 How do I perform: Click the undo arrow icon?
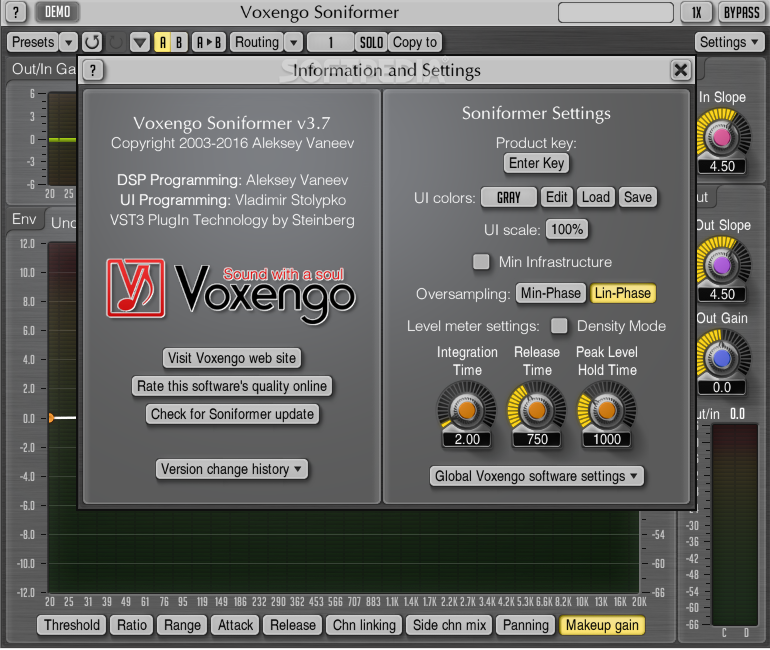[x=92, y=42]
